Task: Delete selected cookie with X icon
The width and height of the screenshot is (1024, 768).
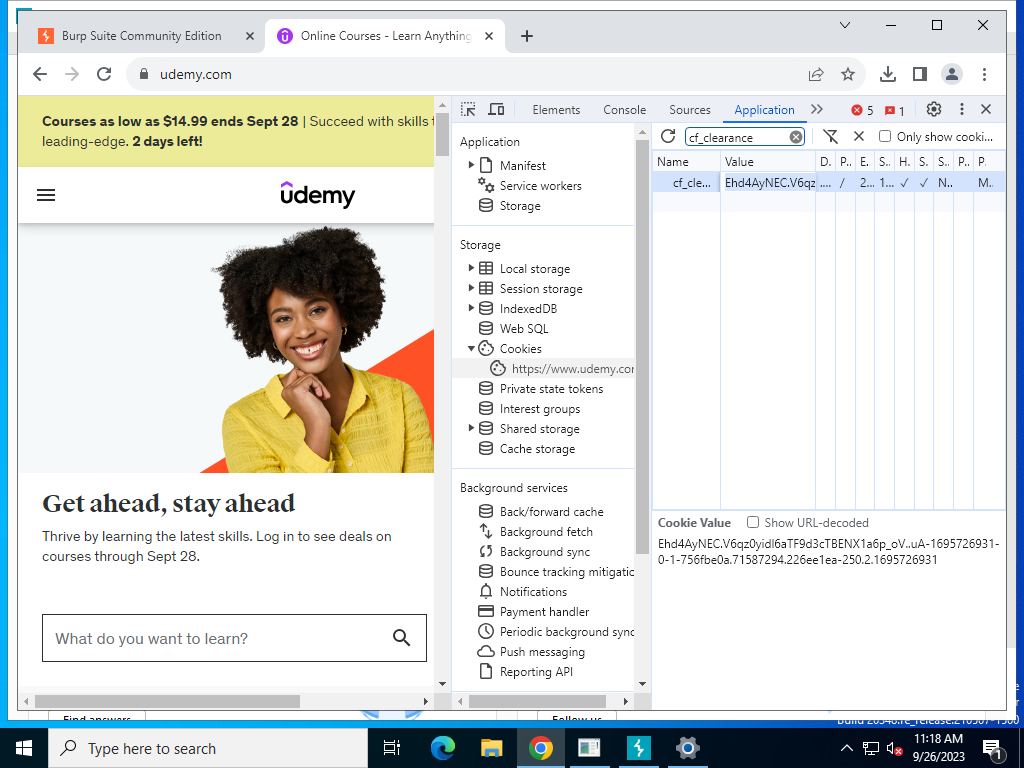Action: [859, 136]
